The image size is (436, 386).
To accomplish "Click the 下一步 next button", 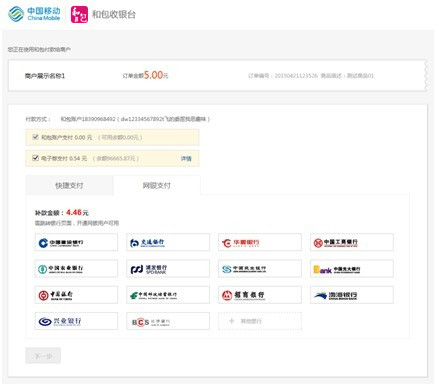I will (43, 356).
